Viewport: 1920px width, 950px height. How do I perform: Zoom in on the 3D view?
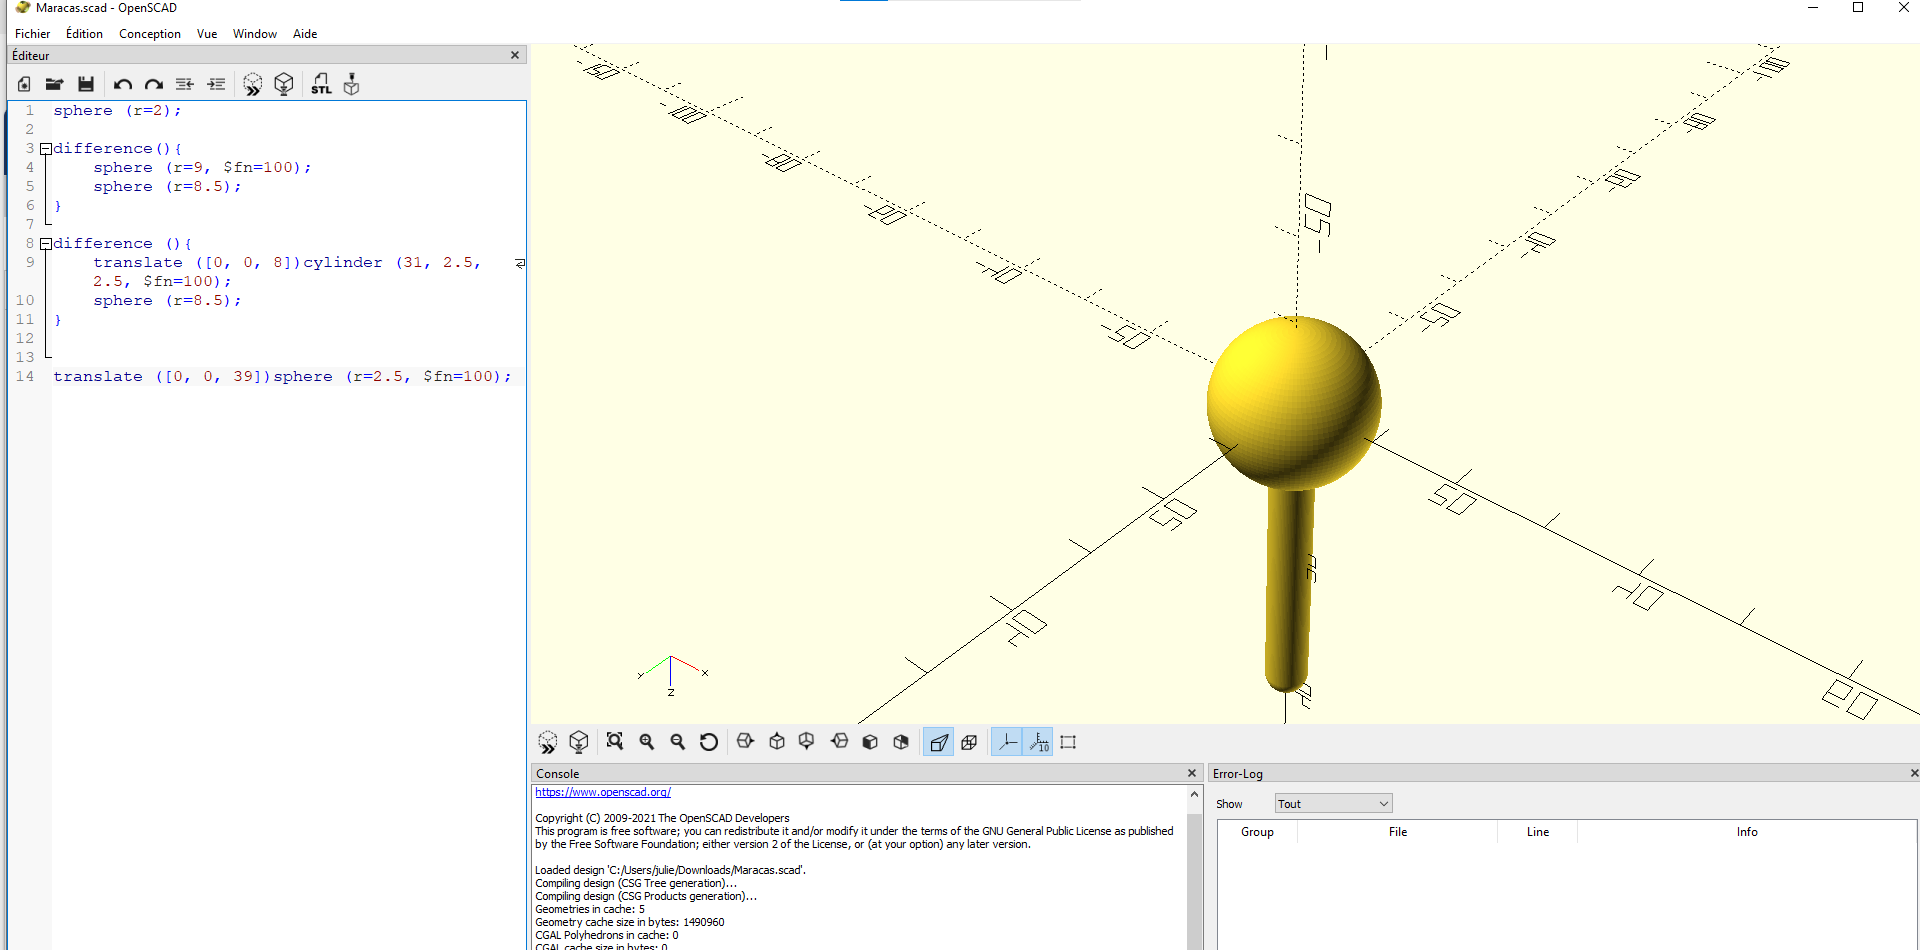(x=647, y=742)
